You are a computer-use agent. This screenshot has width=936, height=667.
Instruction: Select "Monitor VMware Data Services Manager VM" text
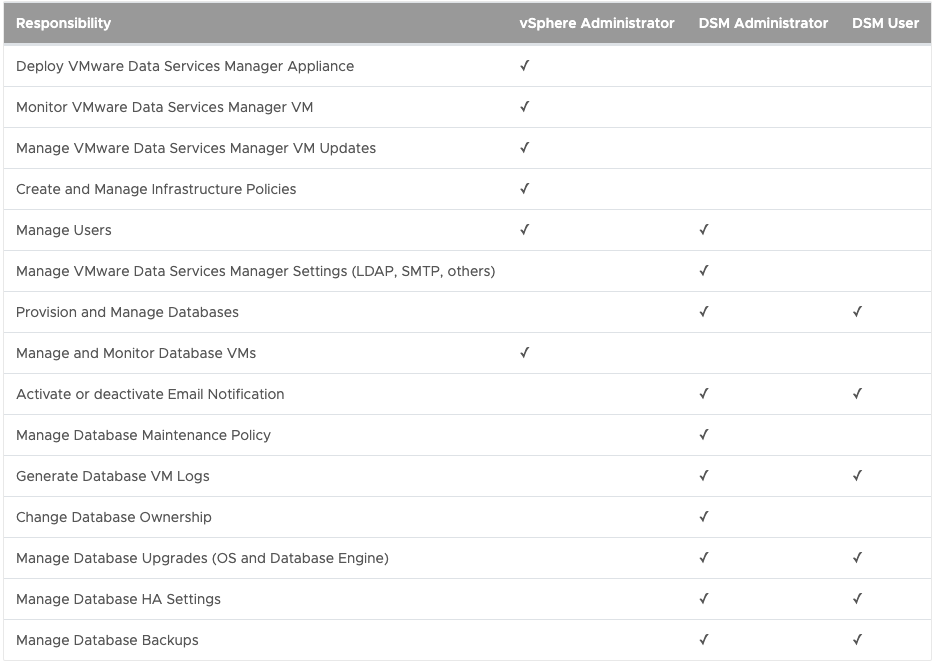click(x=165, y=107)
